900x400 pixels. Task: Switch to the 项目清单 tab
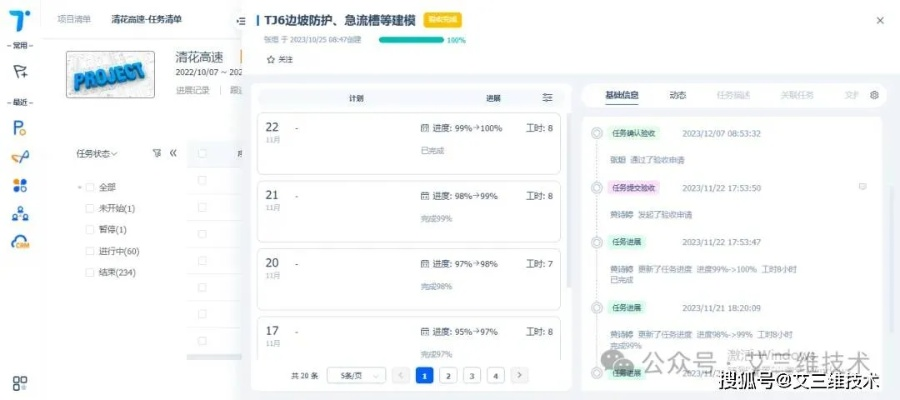(74, 20)
